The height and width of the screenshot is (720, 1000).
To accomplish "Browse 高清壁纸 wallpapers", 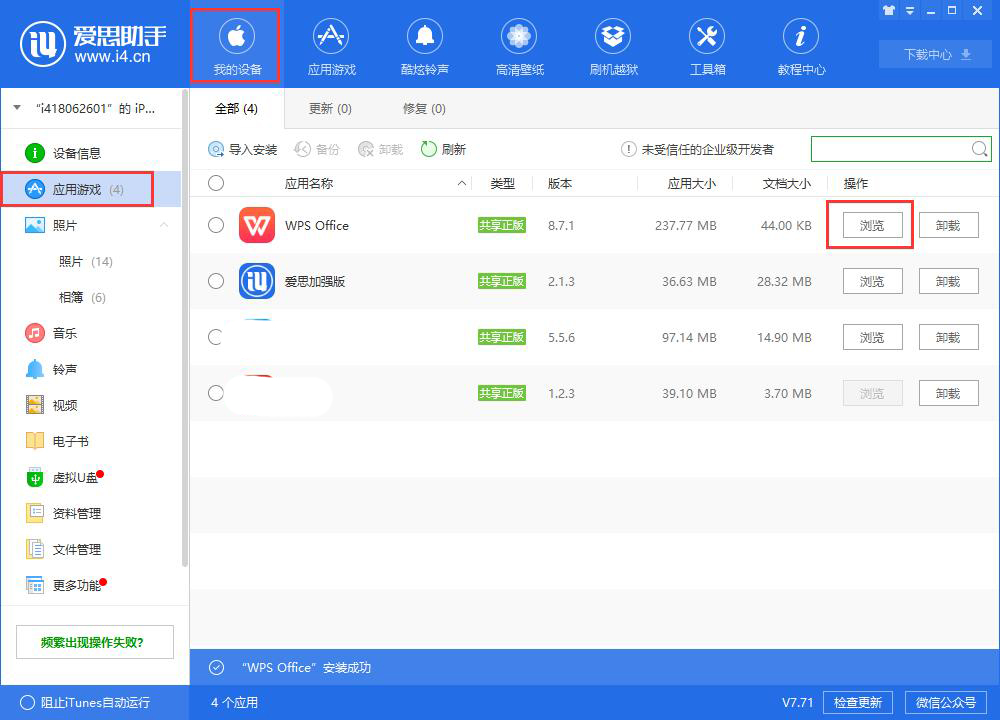I will (x=518, y=44).
